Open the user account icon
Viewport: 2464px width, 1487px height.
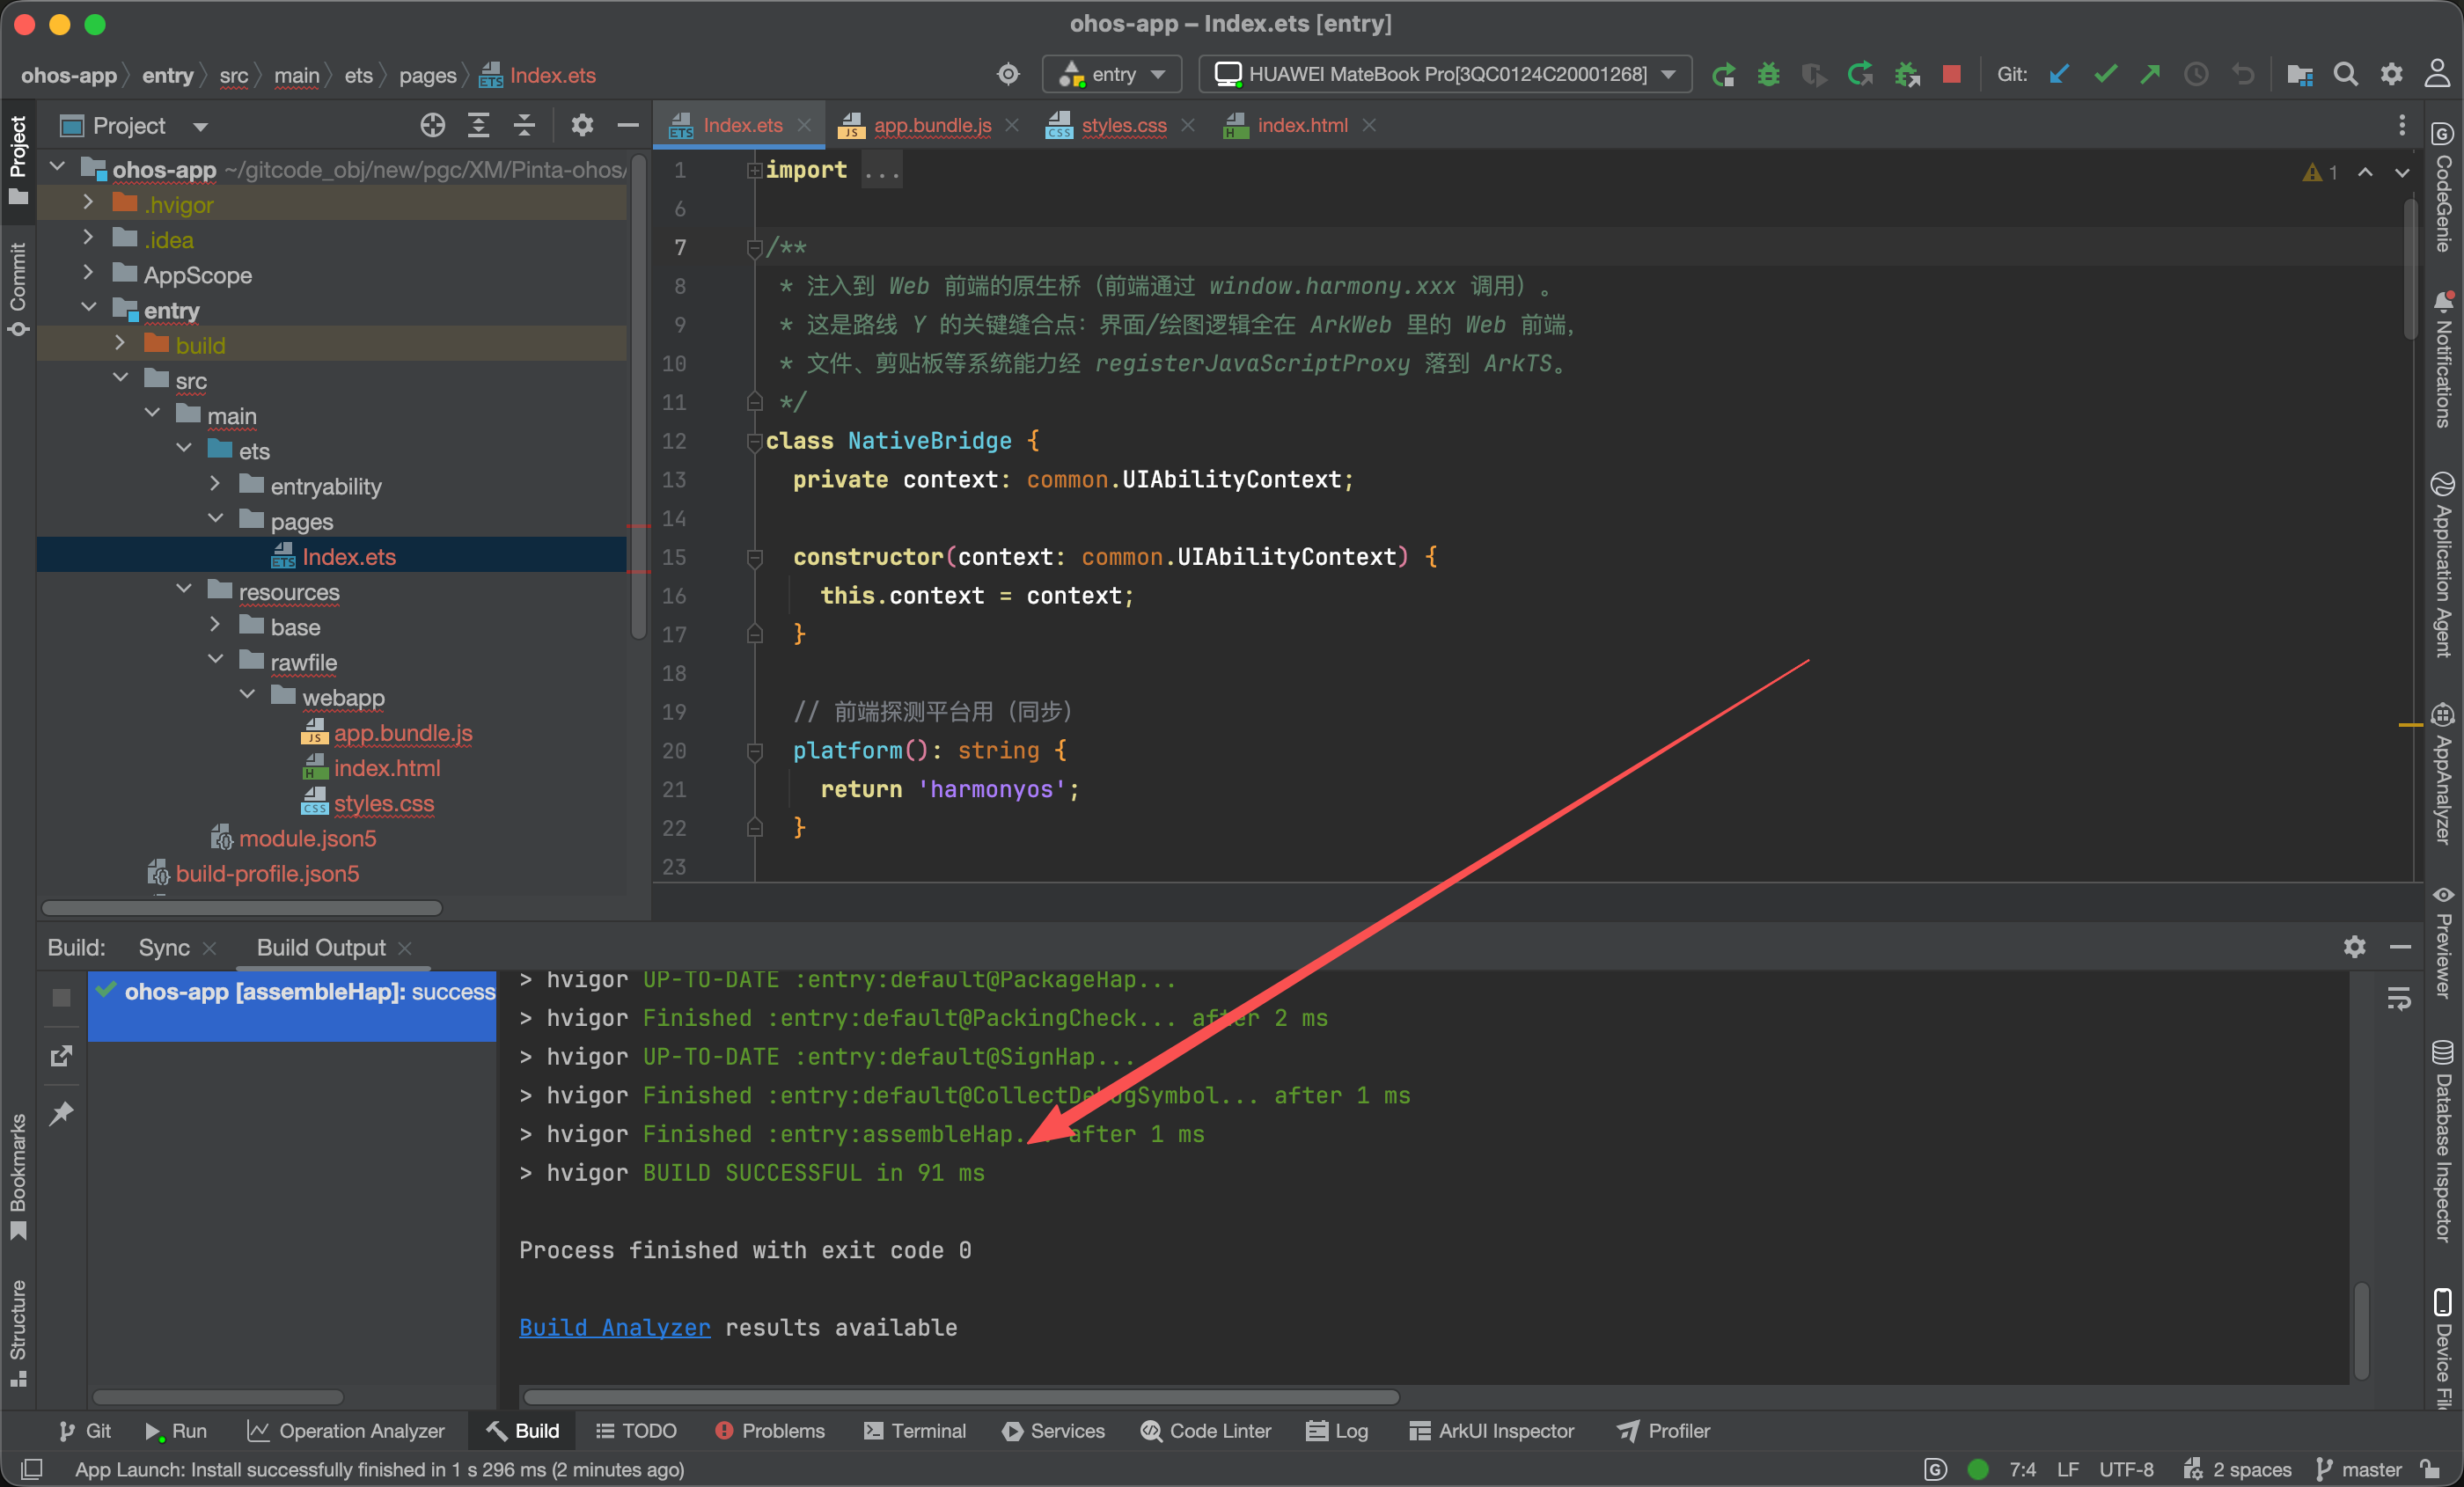click(2437, 75)
